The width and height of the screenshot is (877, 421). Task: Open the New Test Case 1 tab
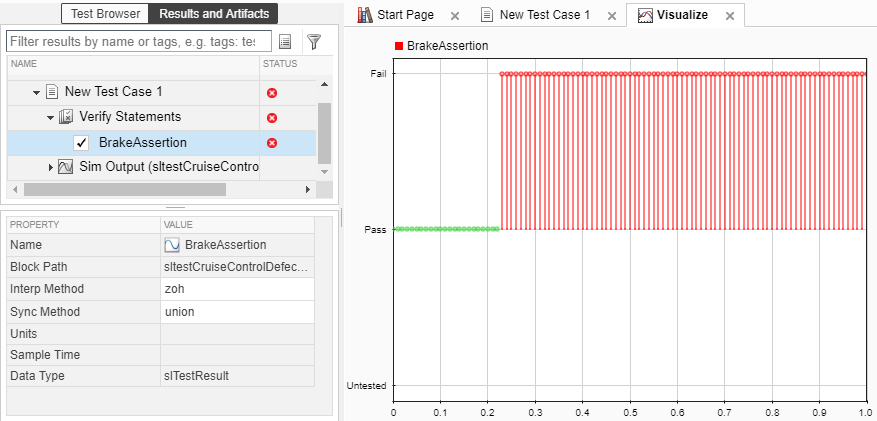(545, 15)
